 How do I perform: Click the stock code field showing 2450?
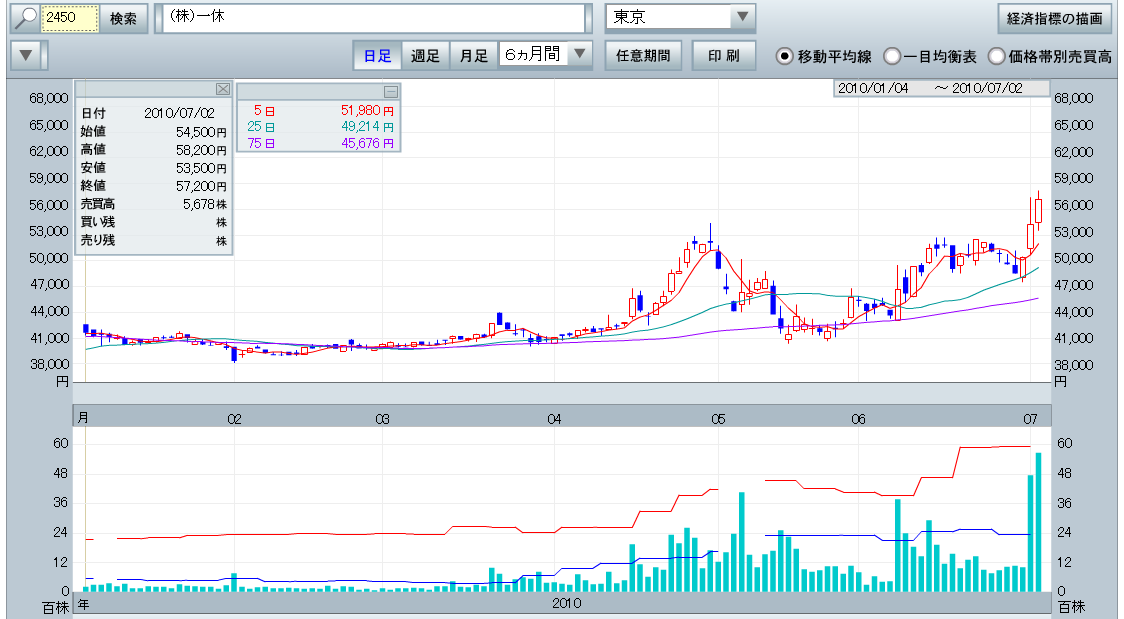(x=69, y=18)
